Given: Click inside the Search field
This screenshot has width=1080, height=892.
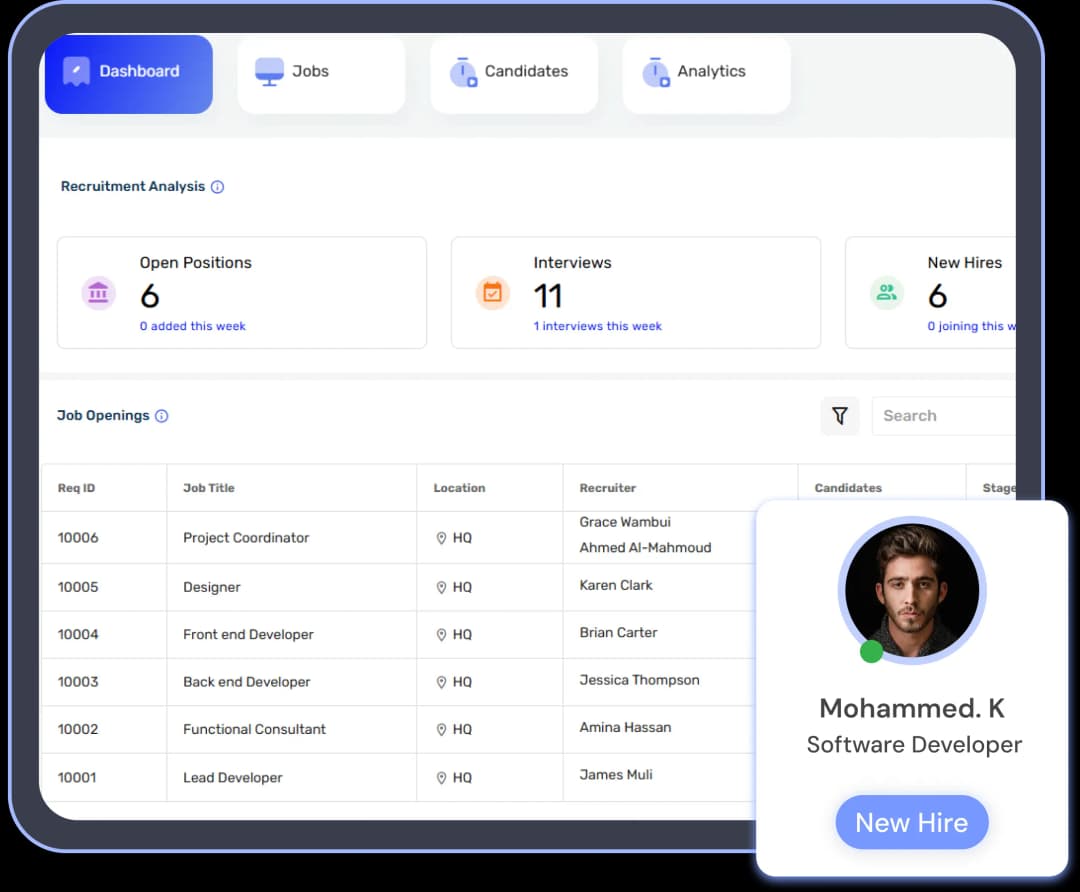Looking at the screenshot, I should click(x=940, y=415).
